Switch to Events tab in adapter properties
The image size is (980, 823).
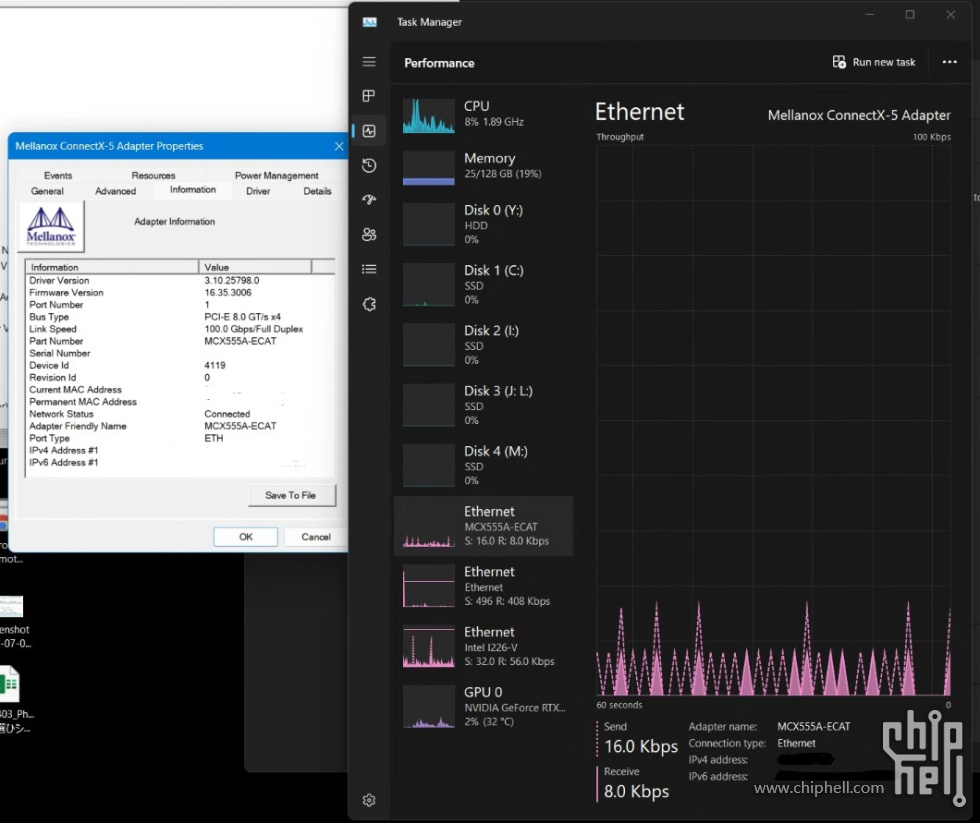[58, 176]
